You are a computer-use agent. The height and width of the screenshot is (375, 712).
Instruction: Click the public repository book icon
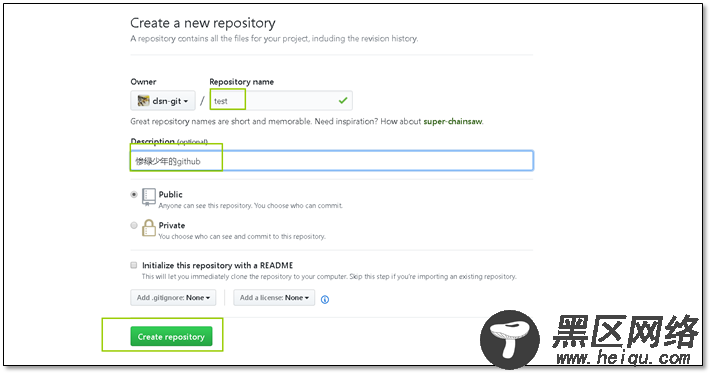[148, 197]
